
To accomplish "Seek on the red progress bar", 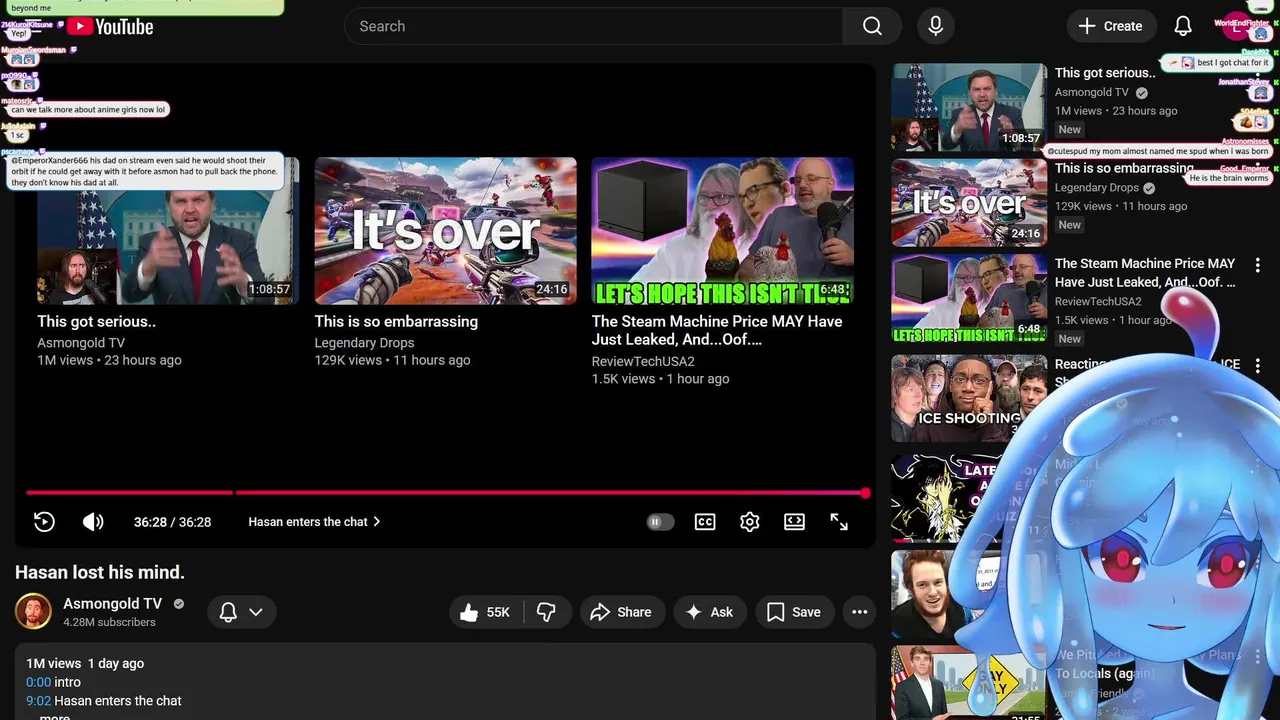I will click(x=447, y=492).
